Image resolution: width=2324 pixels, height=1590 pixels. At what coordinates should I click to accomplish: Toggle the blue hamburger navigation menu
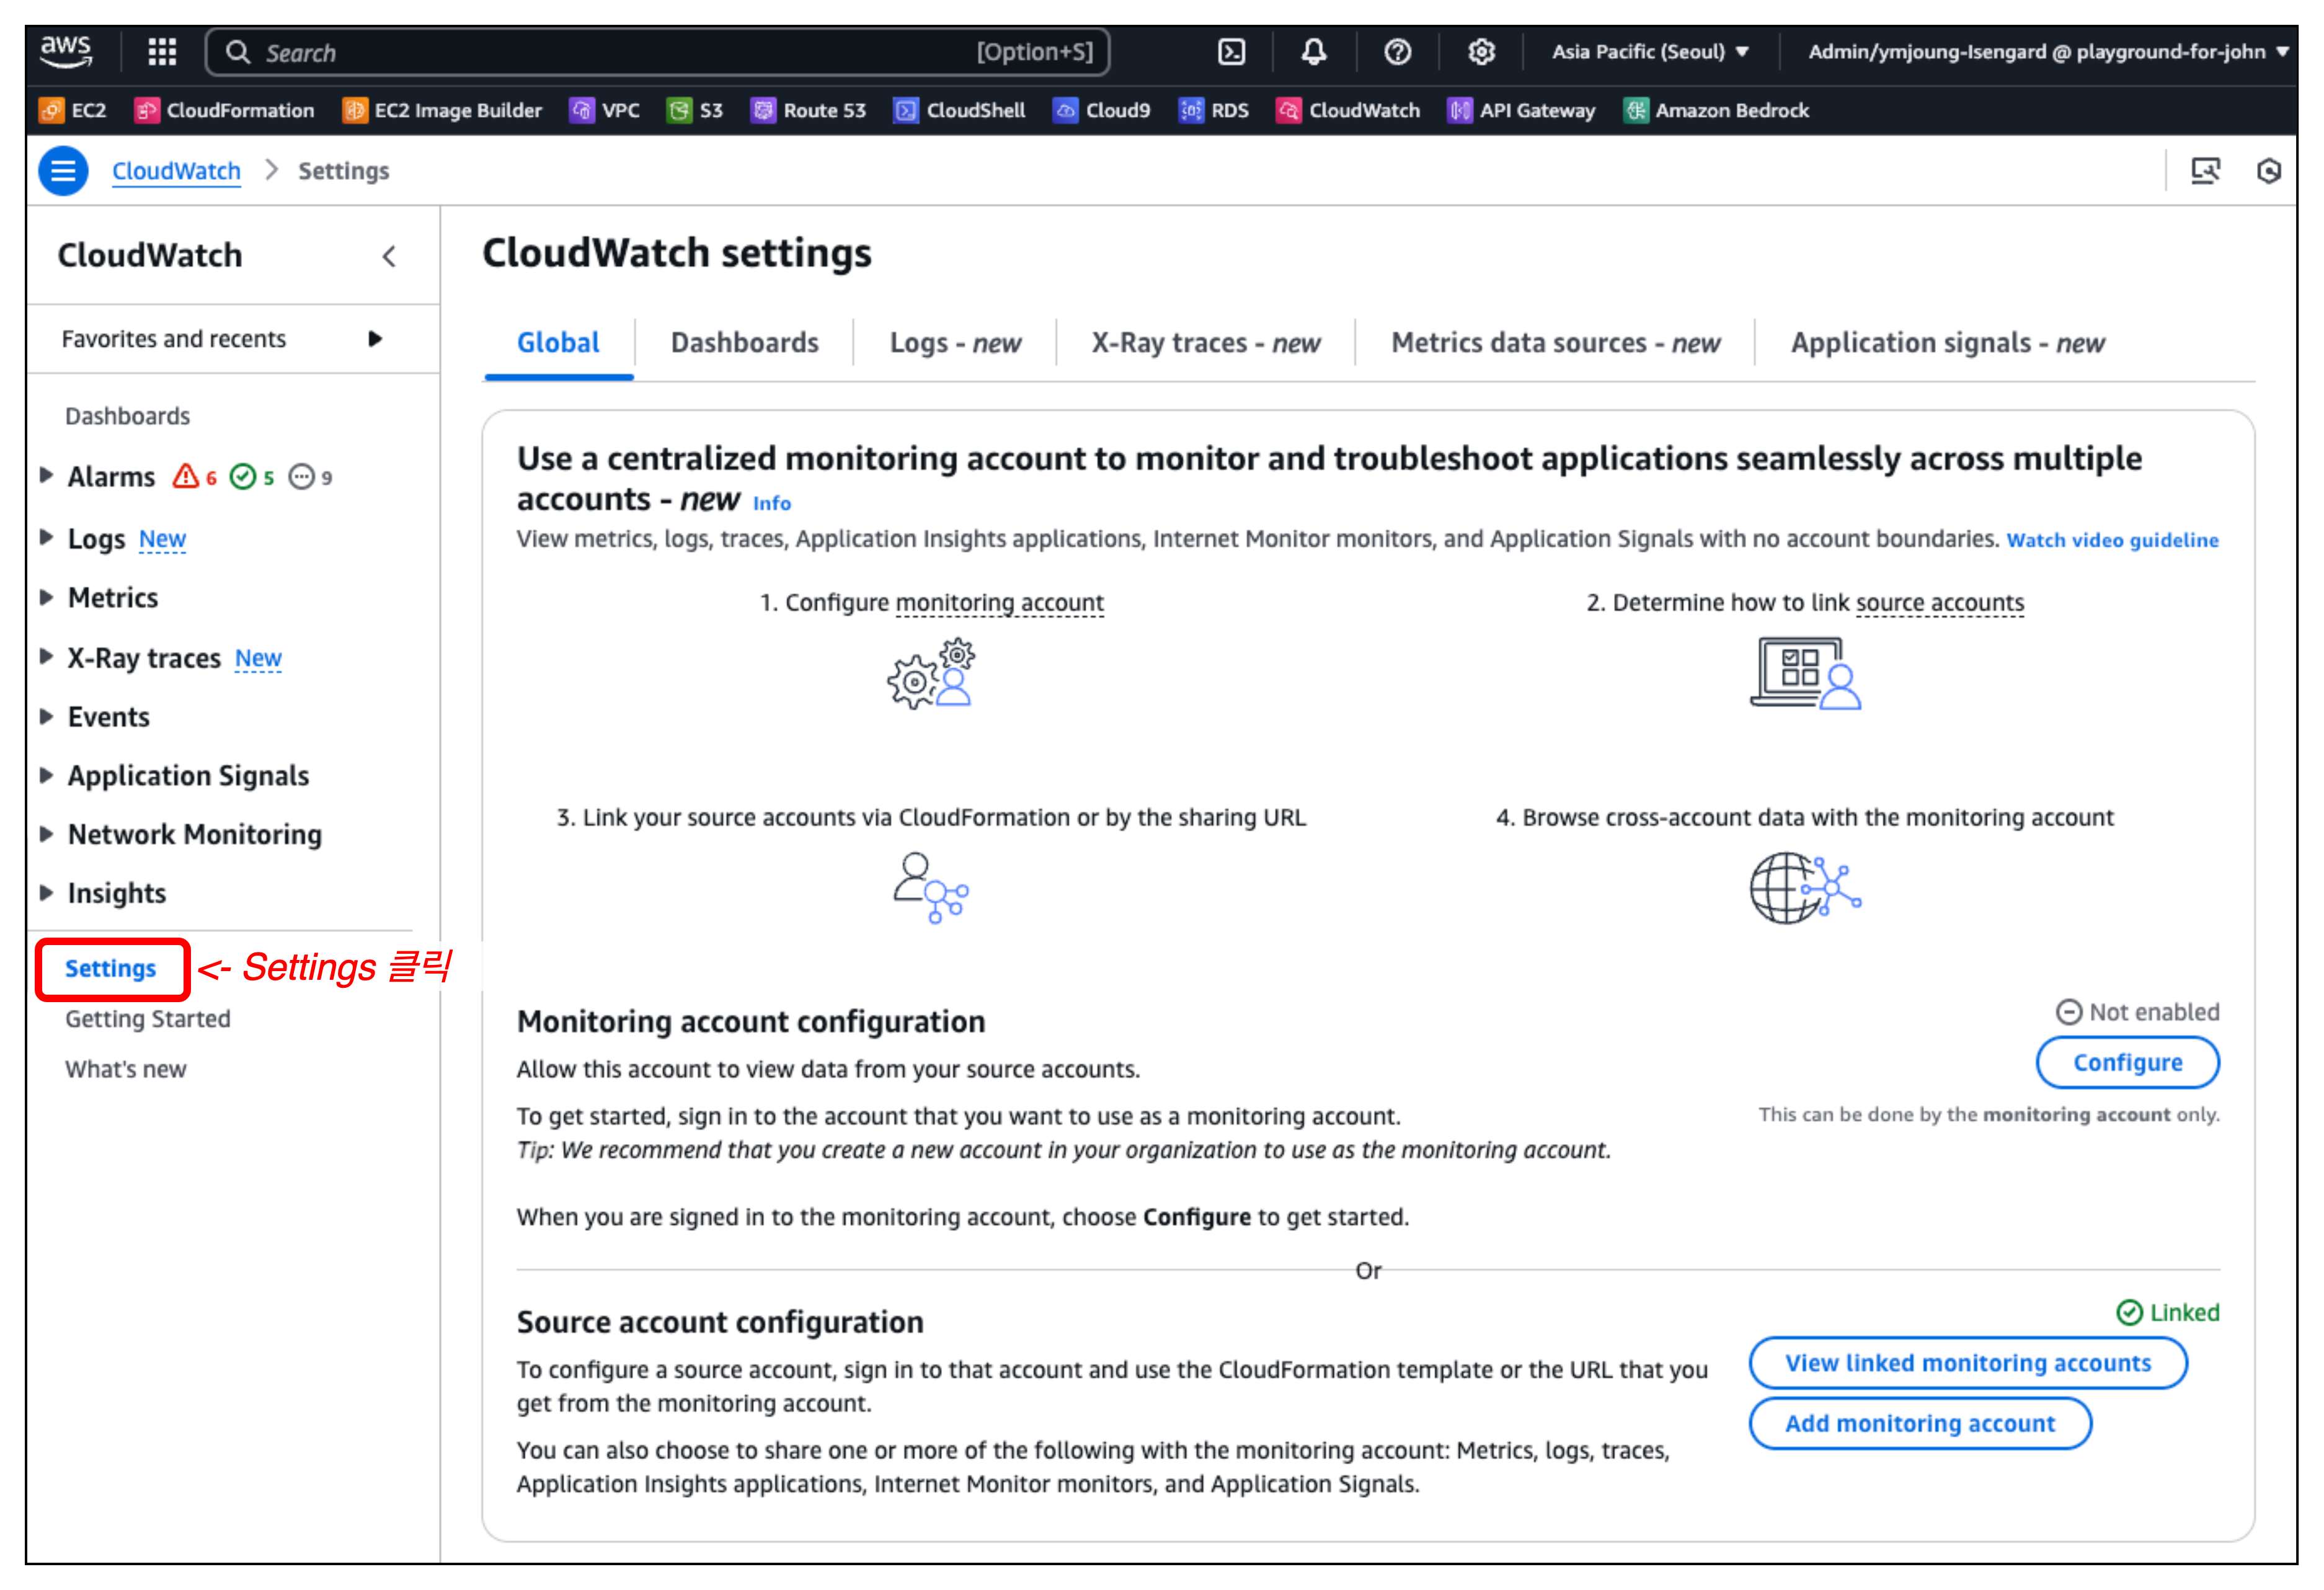[x=63, y=171]
